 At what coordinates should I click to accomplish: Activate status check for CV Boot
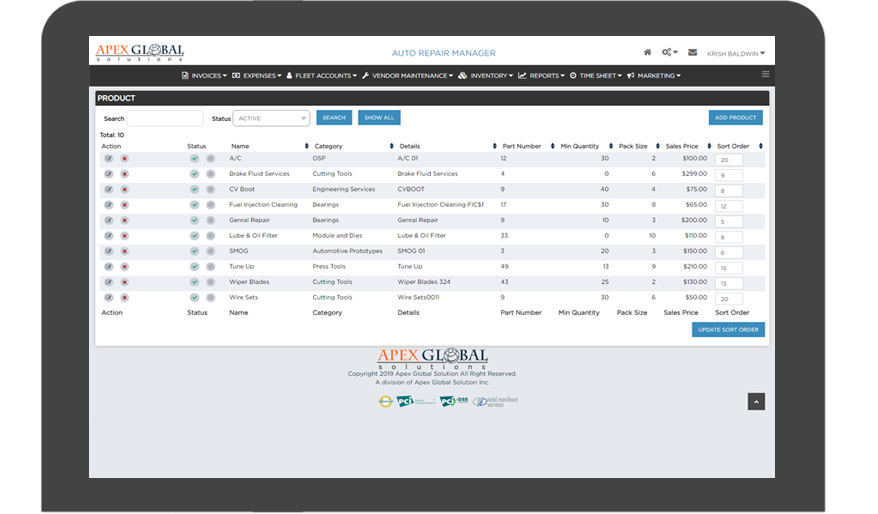(x=195, y=189)
